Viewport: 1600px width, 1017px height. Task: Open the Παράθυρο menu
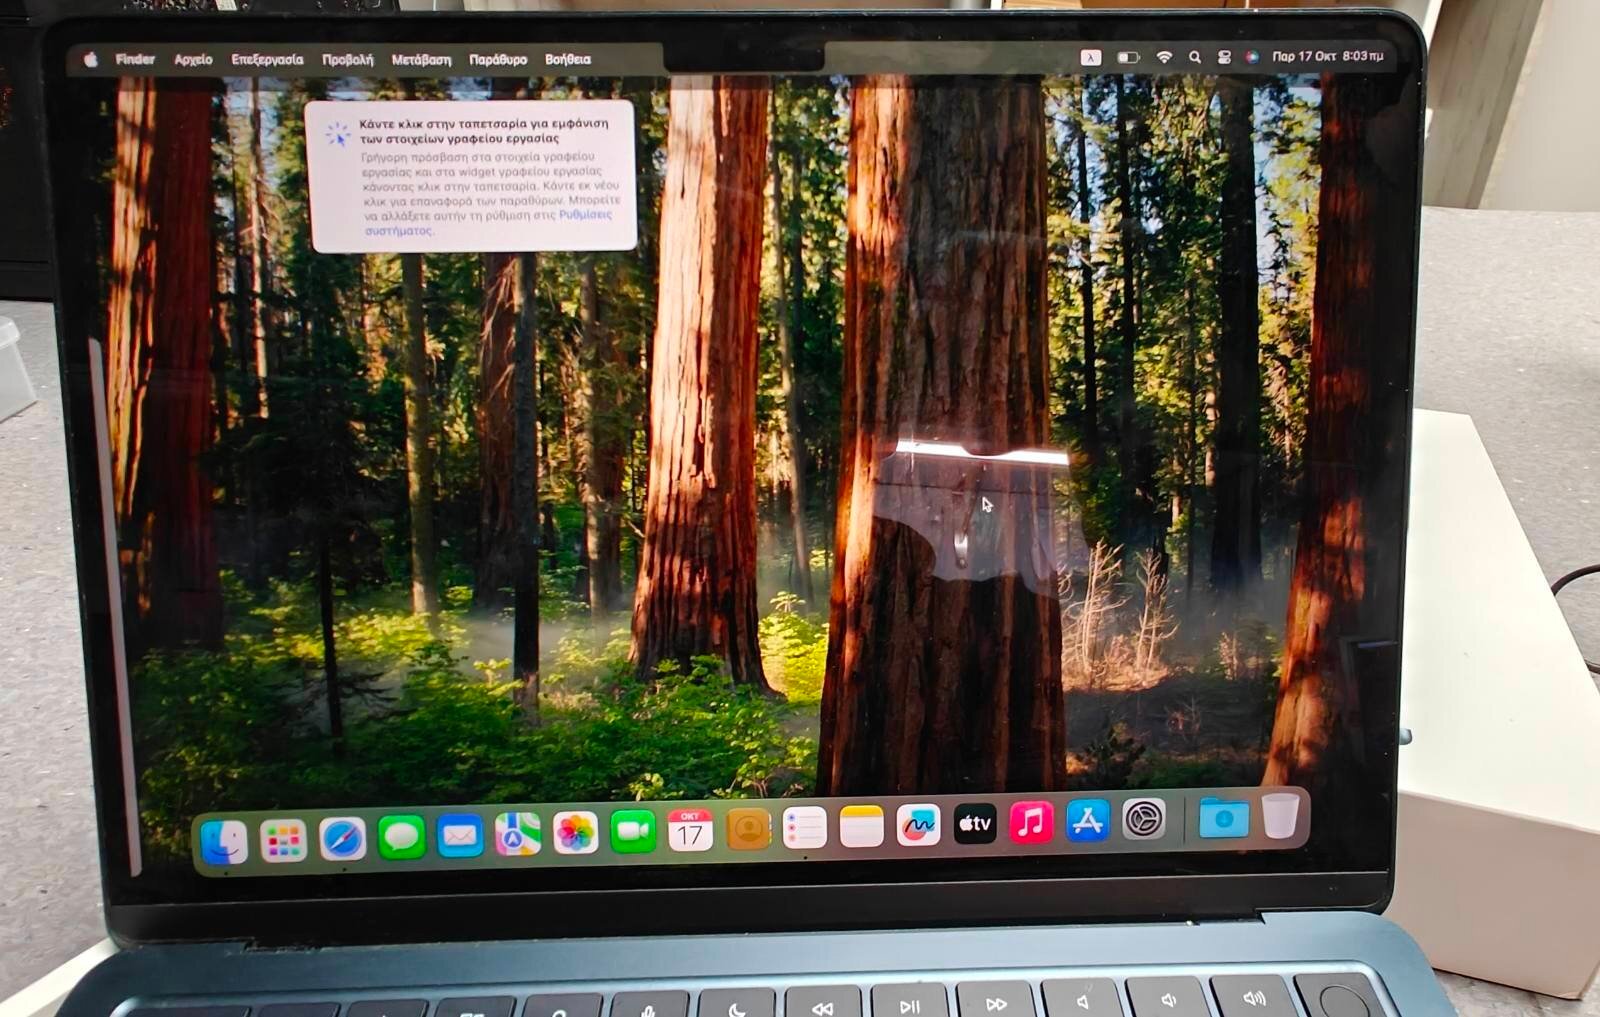(498, 60)
